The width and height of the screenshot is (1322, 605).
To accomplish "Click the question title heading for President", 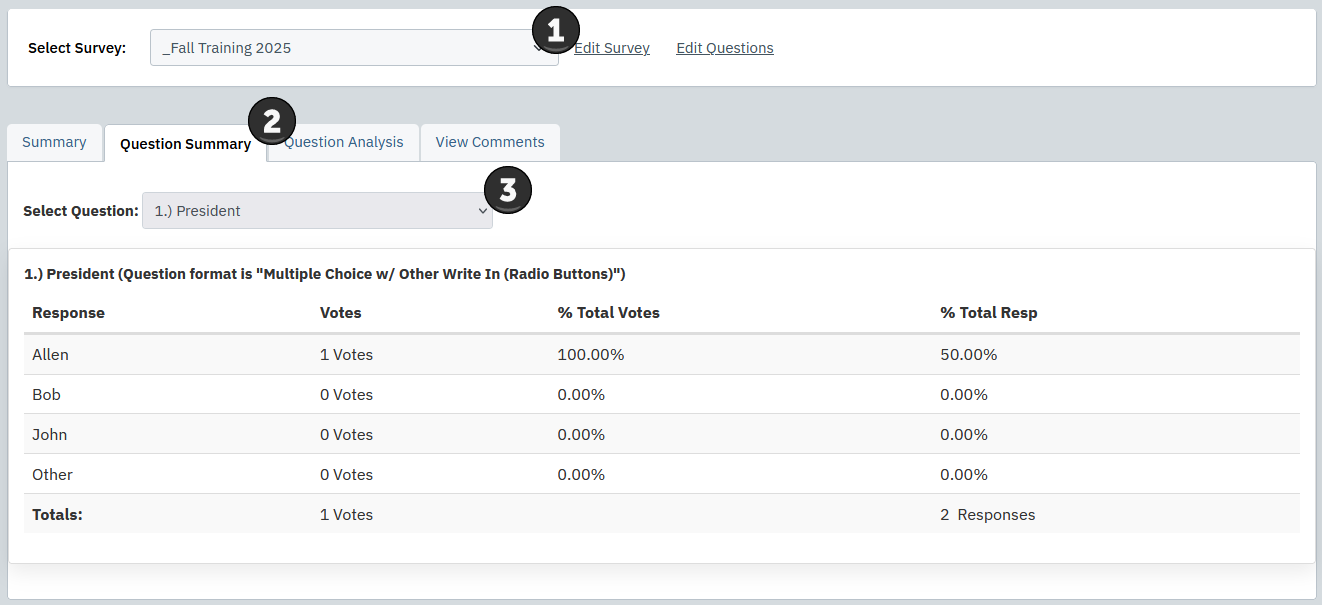I will point(324,273).
